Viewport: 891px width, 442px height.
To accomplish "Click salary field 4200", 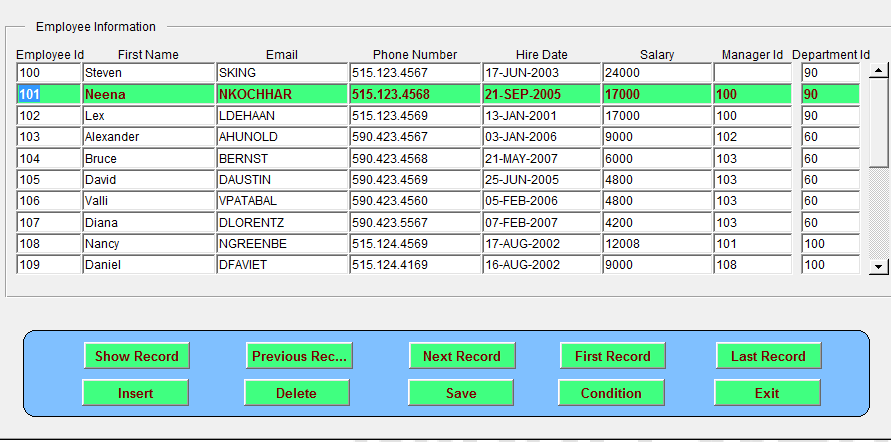I will tap(657, 222).
